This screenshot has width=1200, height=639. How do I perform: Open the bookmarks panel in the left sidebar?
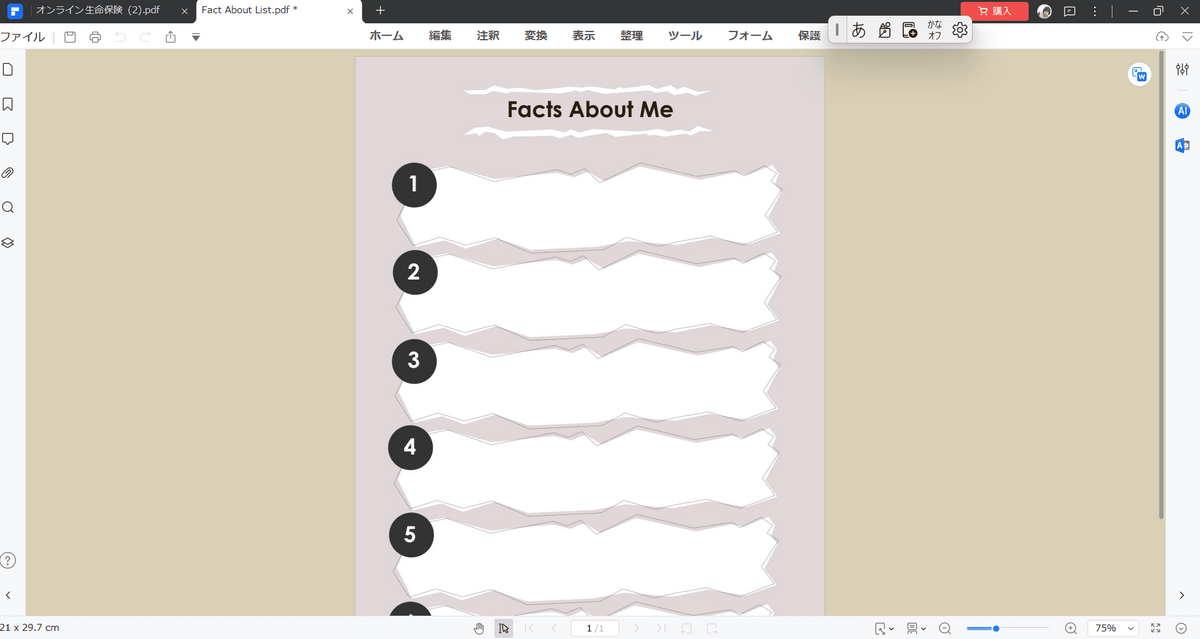pyautogui.click(x=9, y=103)
